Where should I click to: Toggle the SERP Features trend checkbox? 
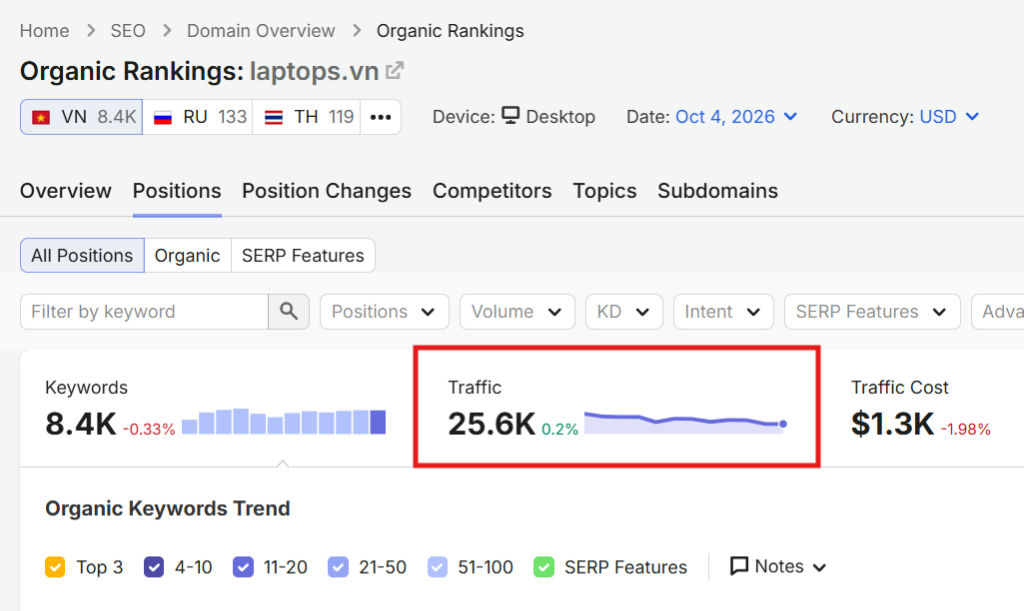[543, 567]
